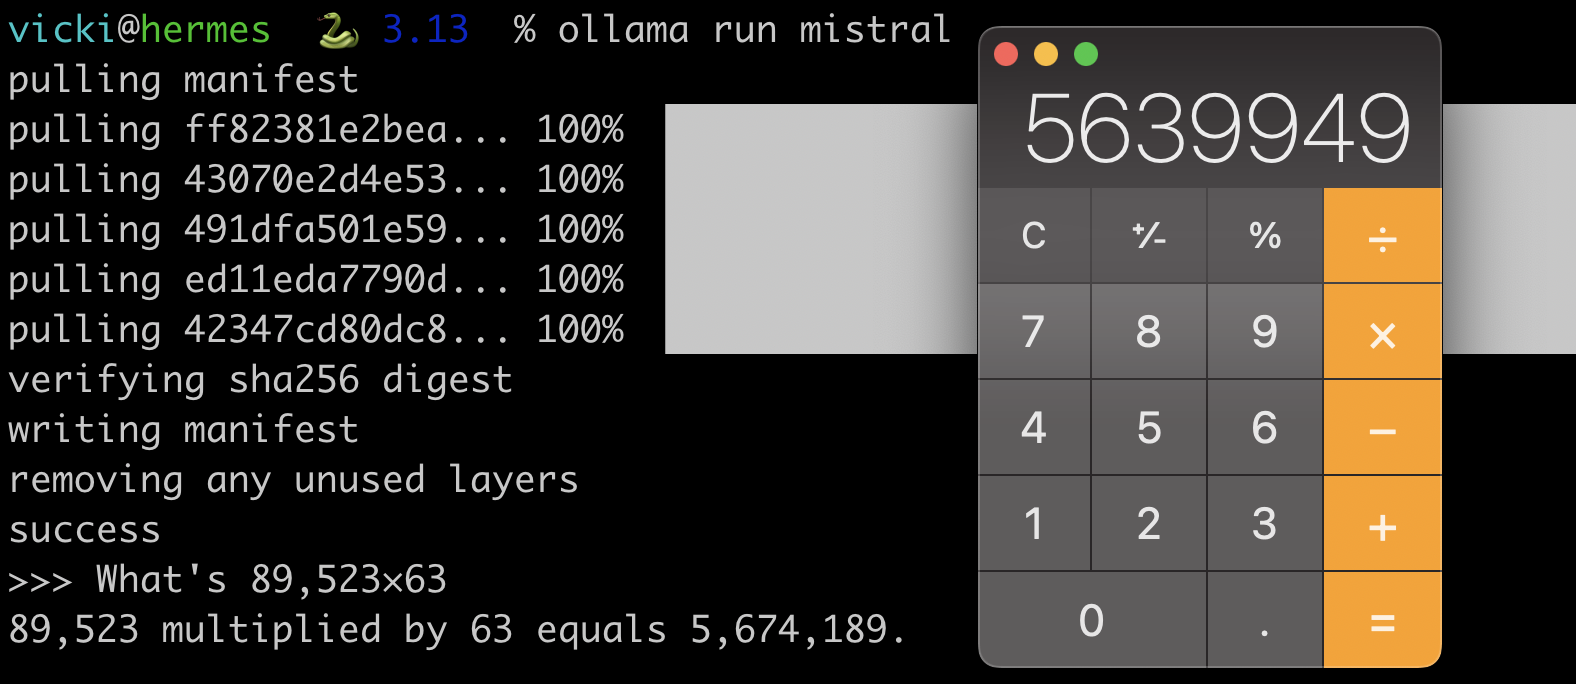Click the 'ollama run mistral' command text
Viewport: 1576px width, 684px height.
point(754,30)
